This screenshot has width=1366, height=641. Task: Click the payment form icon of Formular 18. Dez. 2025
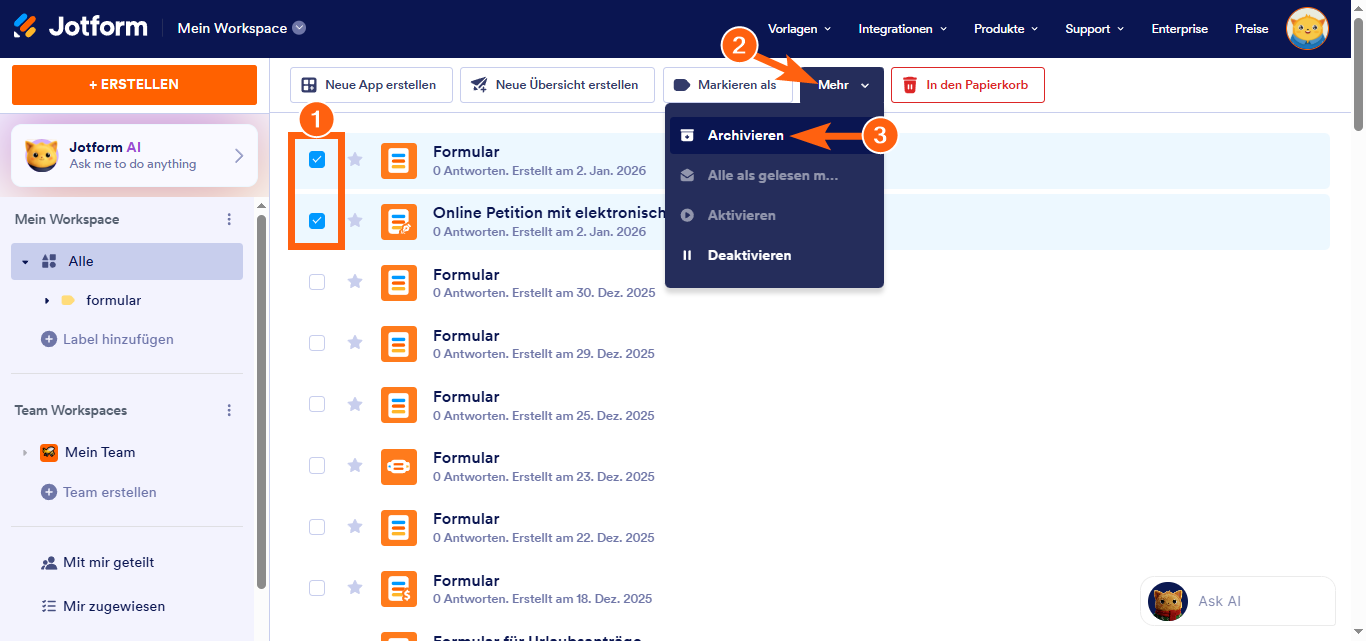pos(399,589)
